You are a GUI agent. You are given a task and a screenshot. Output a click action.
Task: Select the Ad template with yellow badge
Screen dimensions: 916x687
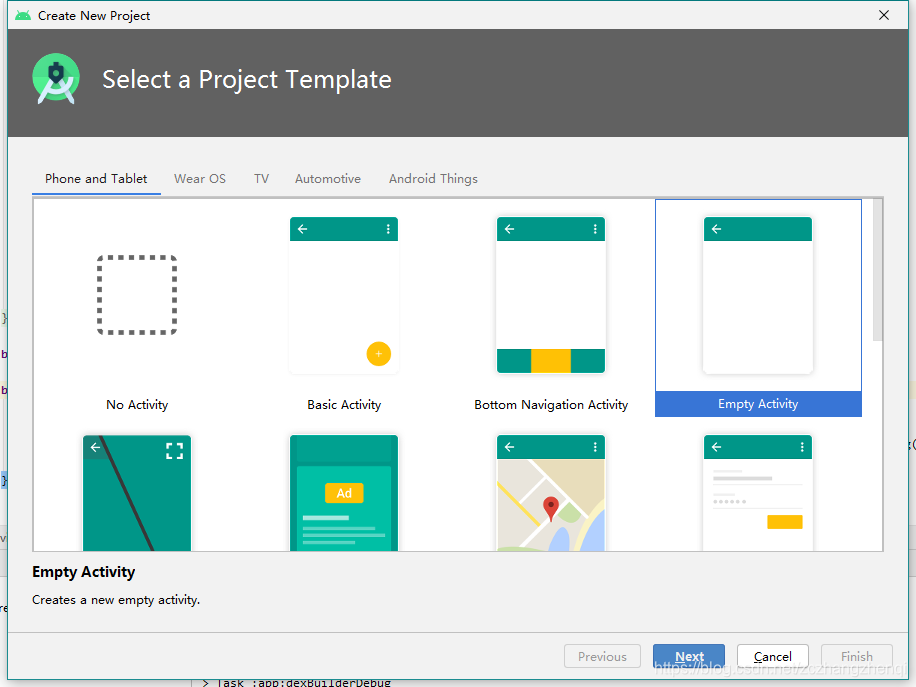344,493
